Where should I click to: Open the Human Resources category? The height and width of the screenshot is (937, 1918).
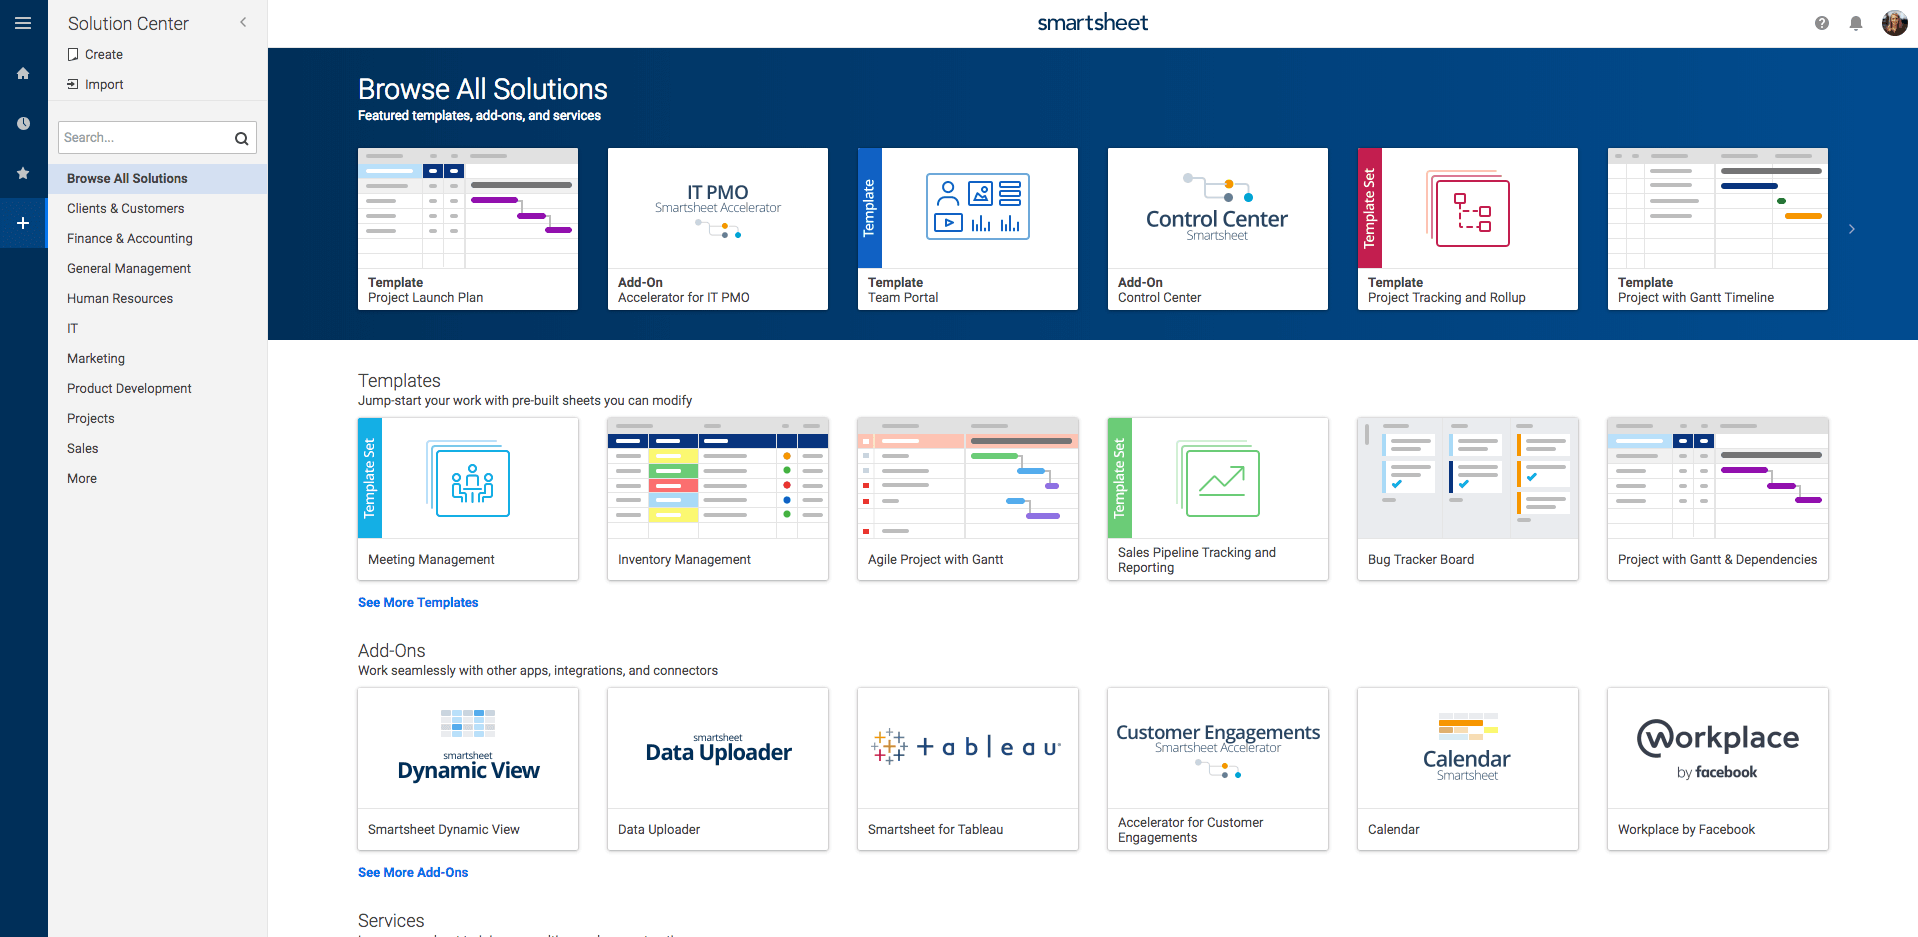[x=119, y=298]
